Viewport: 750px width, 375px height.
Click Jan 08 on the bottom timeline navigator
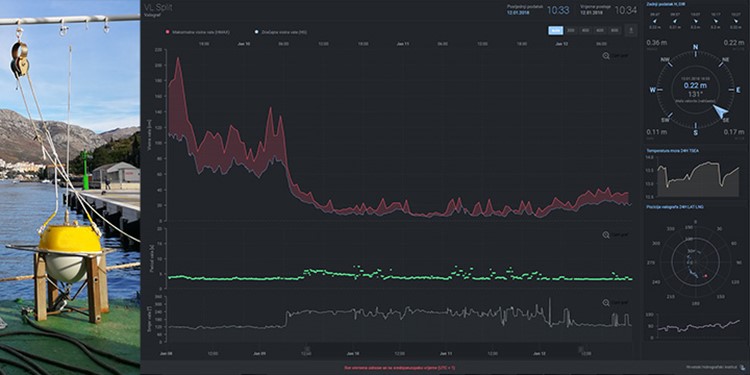[165, 354]
